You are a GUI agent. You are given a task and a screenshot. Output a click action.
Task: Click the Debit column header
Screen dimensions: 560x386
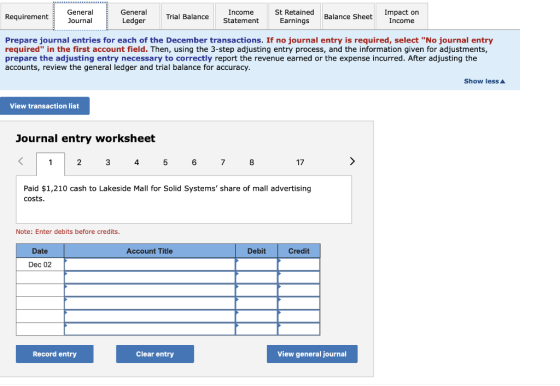tap(256, 251)
